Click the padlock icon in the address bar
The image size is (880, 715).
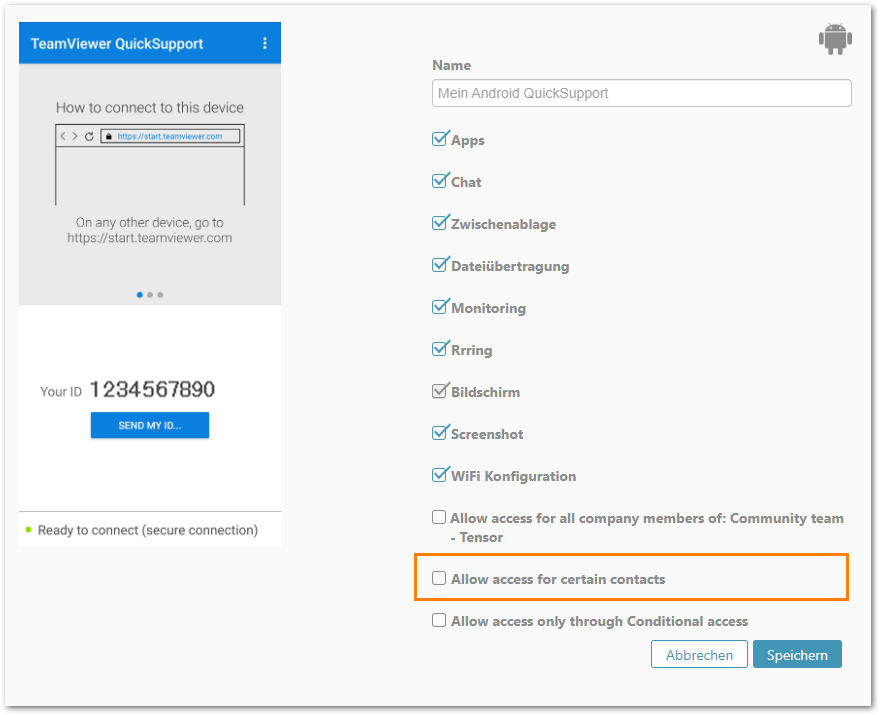pos(109,136)
